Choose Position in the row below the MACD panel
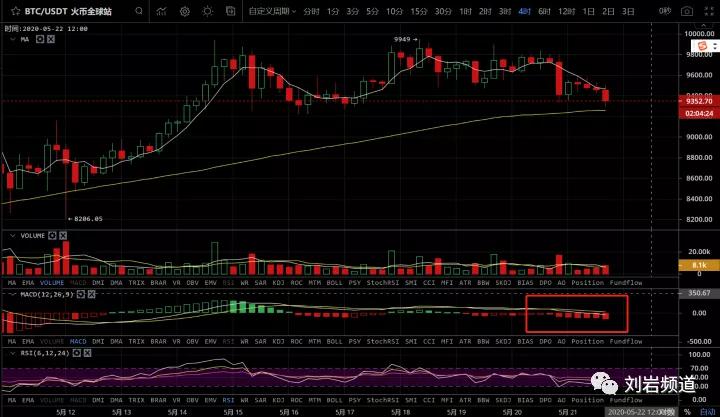720x417 pixels. (588, 342)
